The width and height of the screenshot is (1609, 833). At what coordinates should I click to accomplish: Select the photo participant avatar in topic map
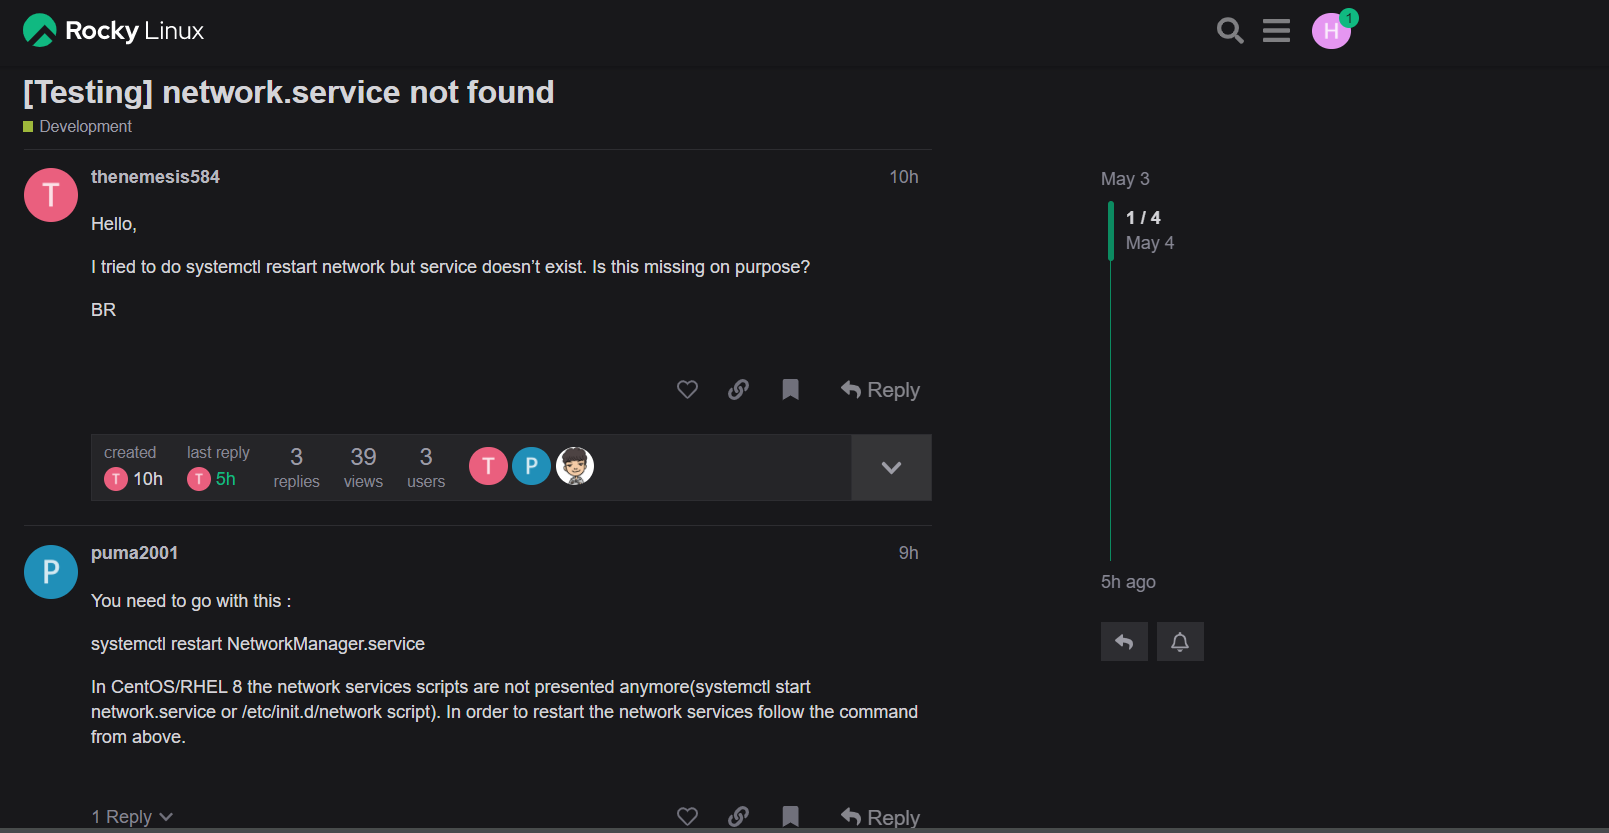[x=575, y=466]
